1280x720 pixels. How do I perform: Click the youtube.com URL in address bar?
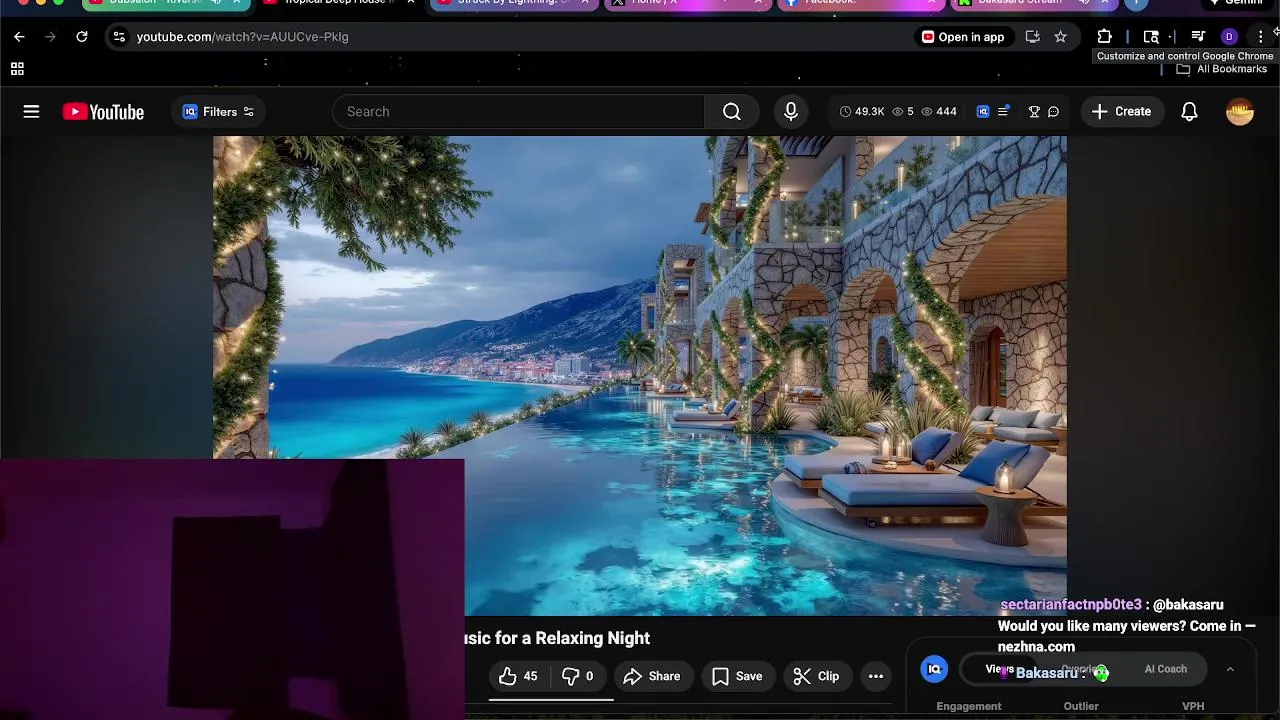[242, 37]
